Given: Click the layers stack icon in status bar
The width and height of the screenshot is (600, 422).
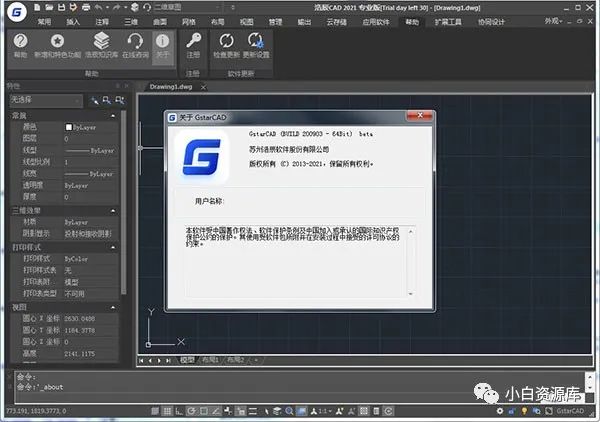Looking at the screenshot, I should (x=277, y=411).
